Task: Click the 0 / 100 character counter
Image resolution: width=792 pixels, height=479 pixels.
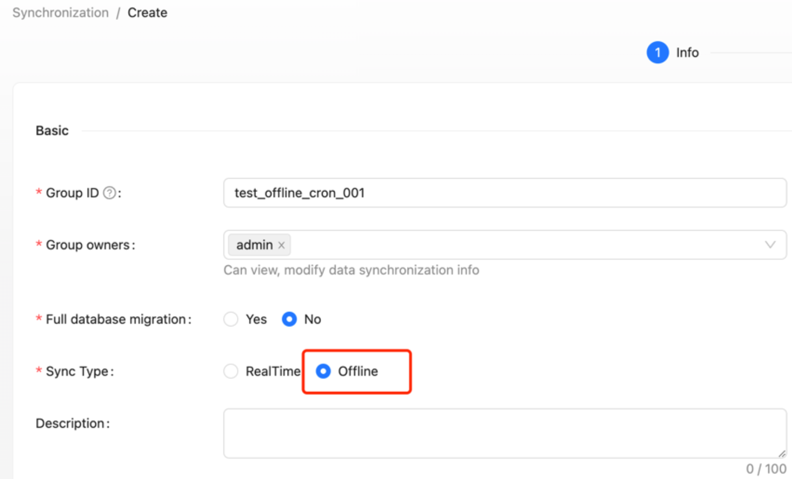Action: [766, 468]
